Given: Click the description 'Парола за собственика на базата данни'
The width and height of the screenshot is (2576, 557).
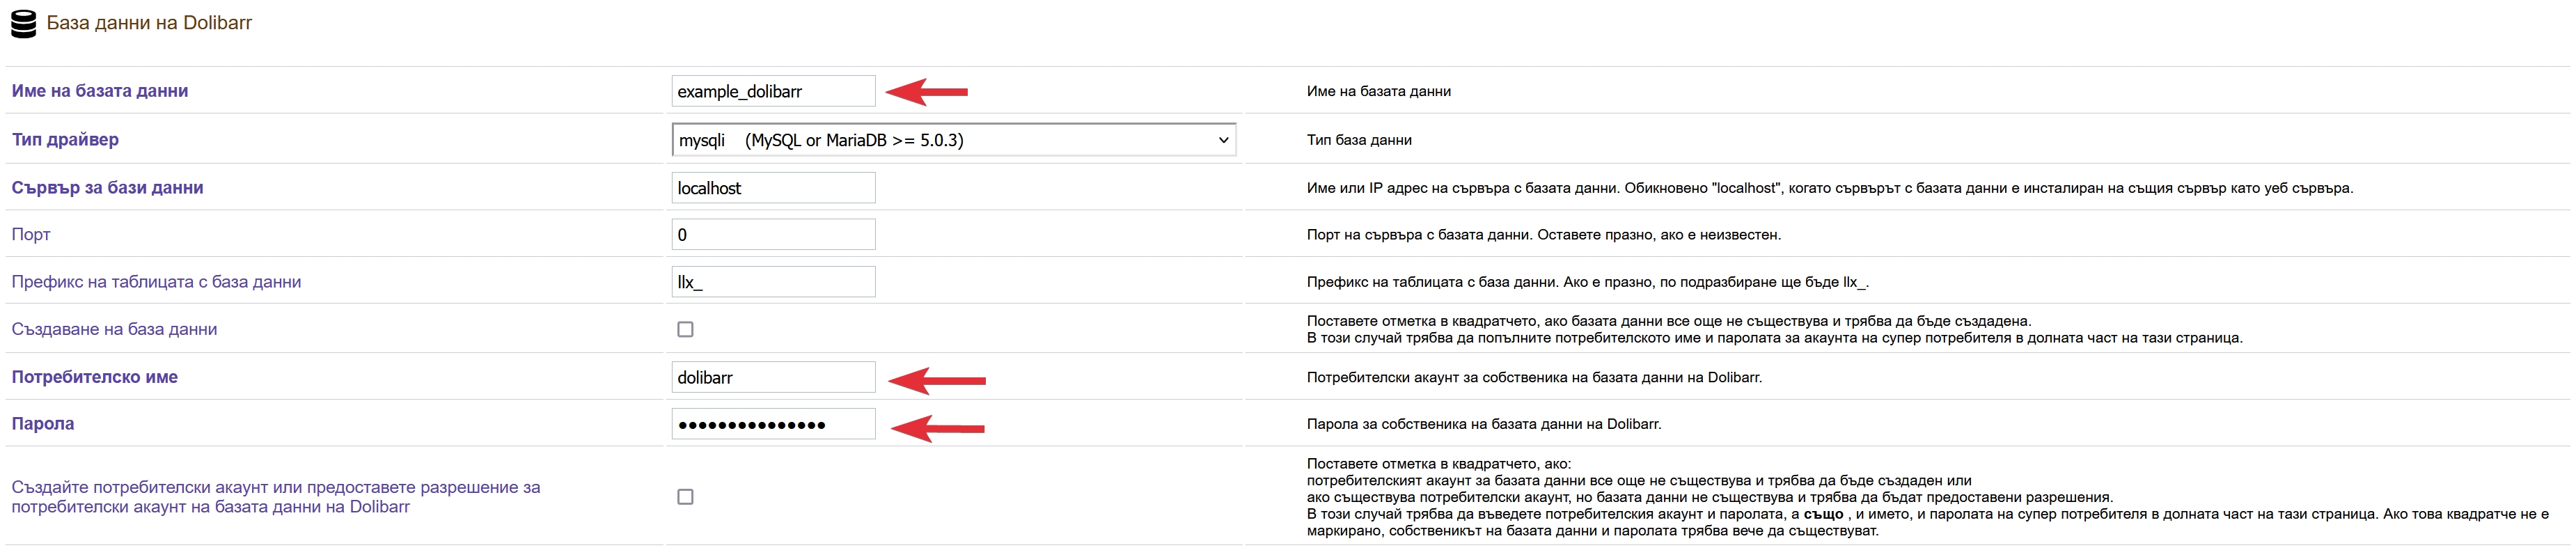Looking at the screenshot, I should (1484, 424).
